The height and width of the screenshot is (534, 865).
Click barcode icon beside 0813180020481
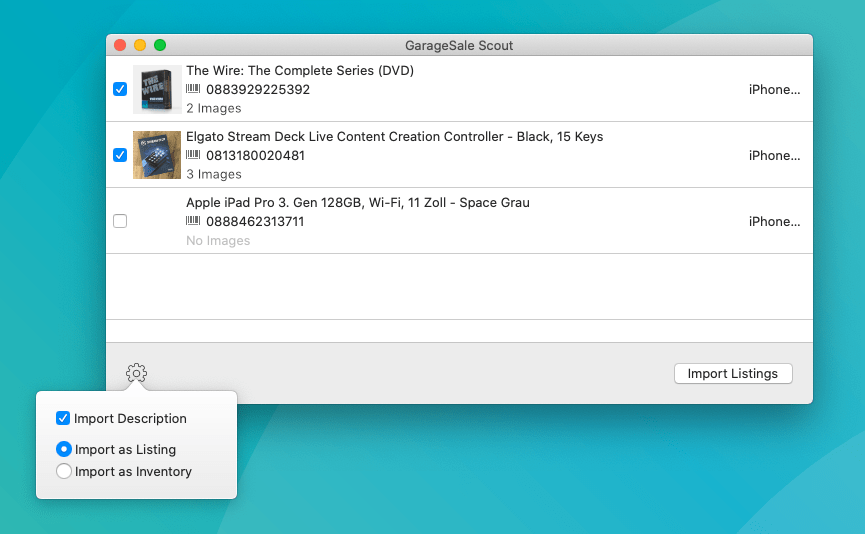pos(193,155)
